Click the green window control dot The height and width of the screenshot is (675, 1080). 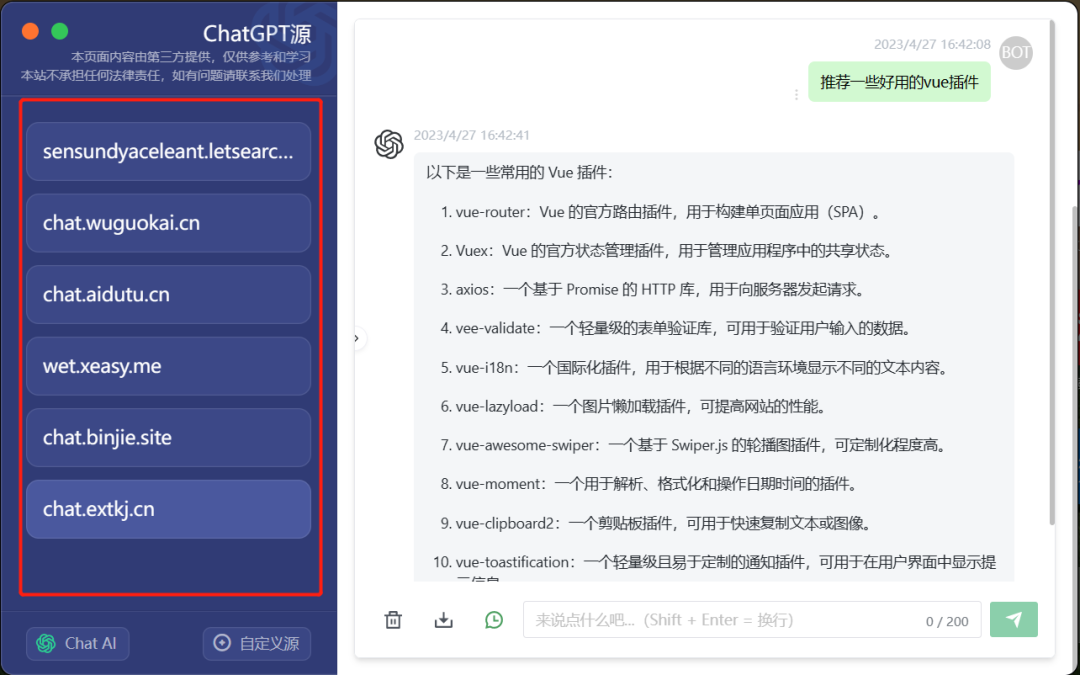coord(60,32)
